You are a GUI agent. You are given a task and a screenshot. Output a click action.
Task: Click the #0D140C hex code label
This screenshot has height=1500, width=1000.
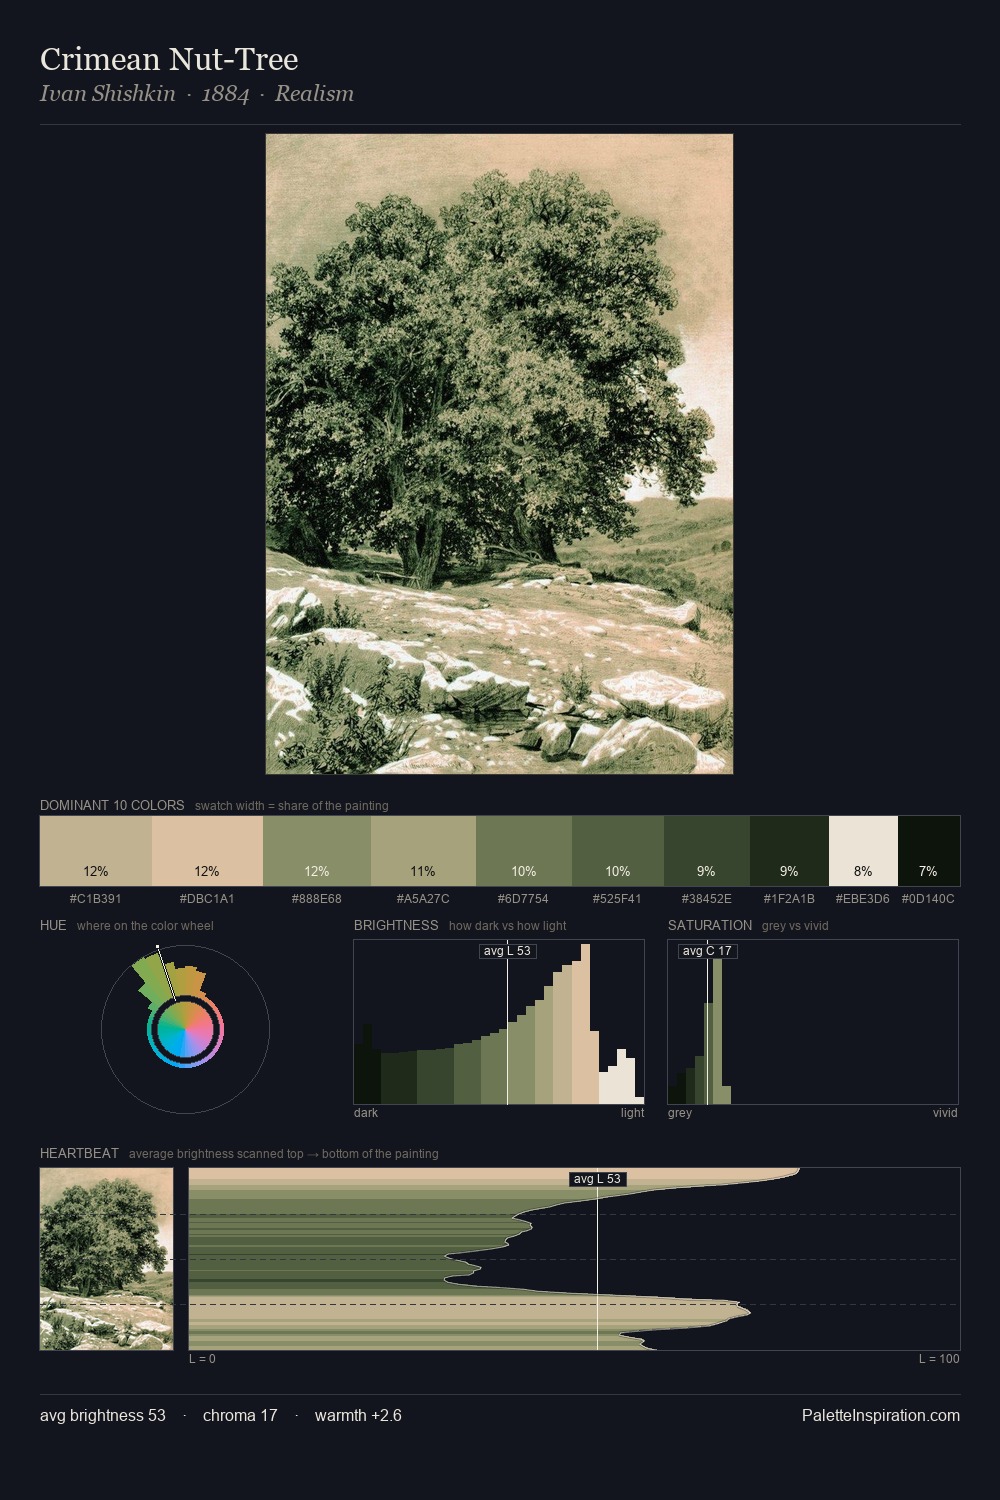click(x=928, y=898)
